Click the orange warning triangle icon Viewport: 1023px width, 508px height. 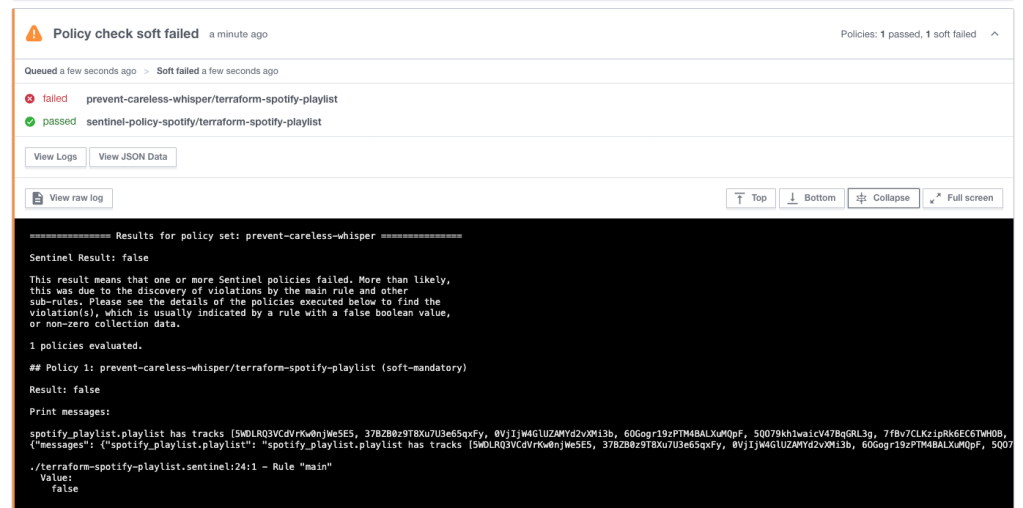(x=34, y=34)
